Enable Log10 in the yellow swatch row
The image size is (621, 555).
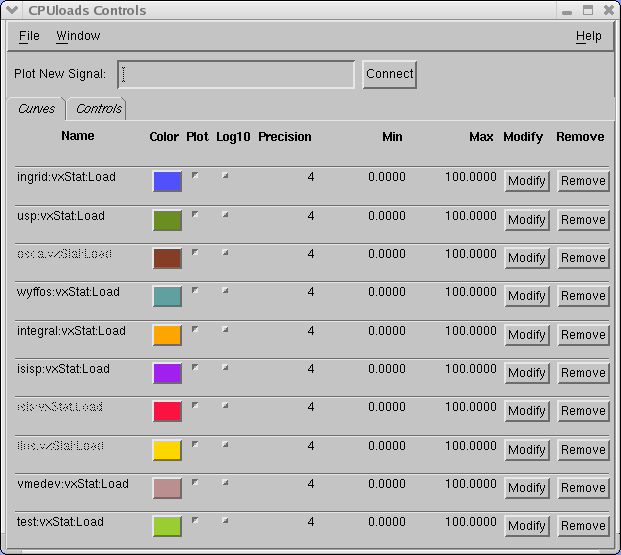point(225,444)
